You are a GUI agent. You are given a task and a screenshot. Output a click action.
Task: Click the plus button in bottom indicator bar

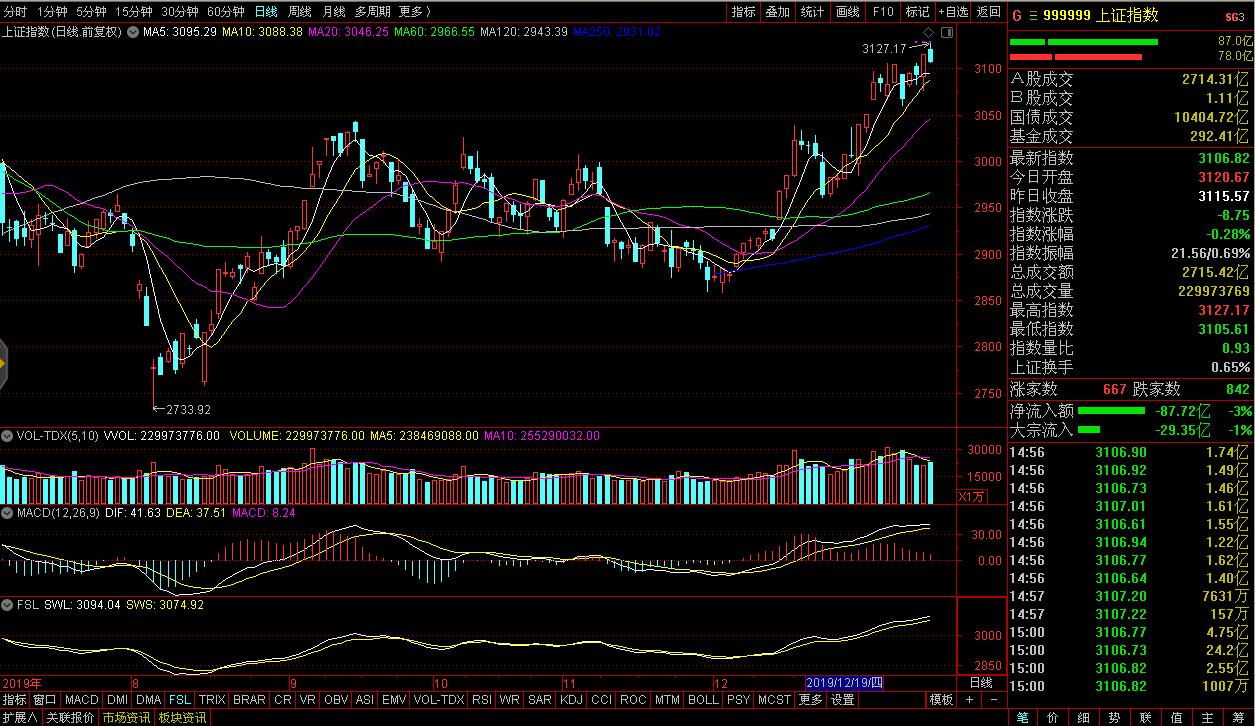click(968, 700)
